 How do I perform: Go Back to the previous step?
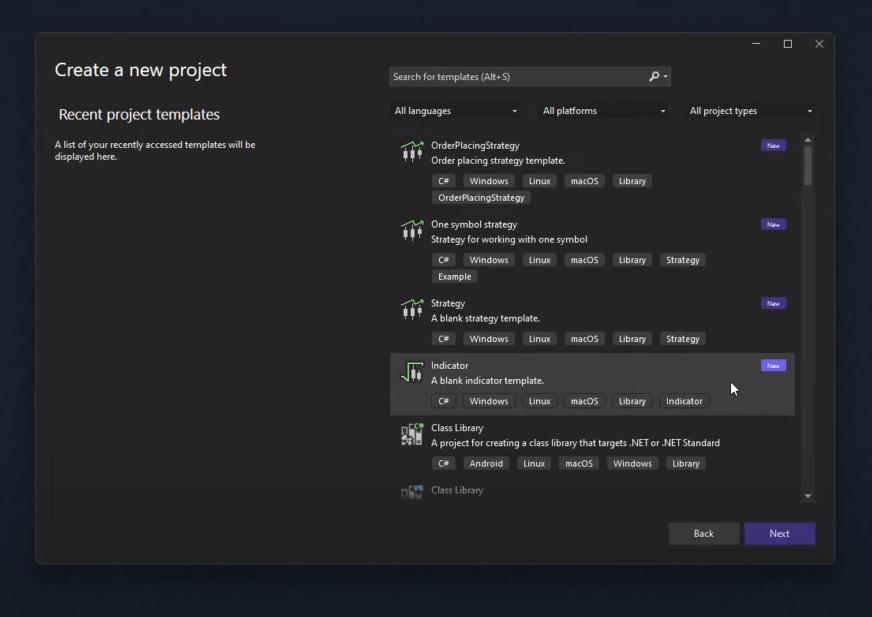(x=704, y=534)
